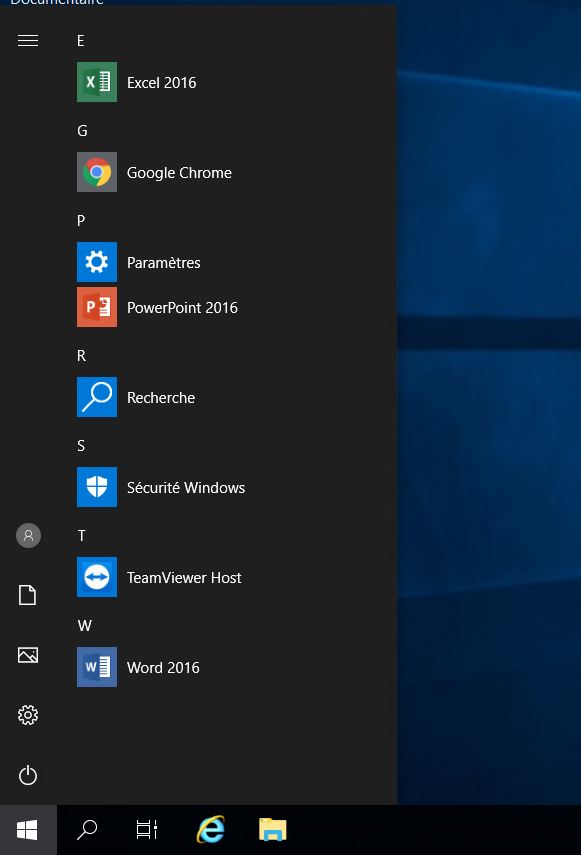Select the 'TeamViewer Host' text label
The width and height of the screenshot is (581, 855).
[x=184, y=577]
